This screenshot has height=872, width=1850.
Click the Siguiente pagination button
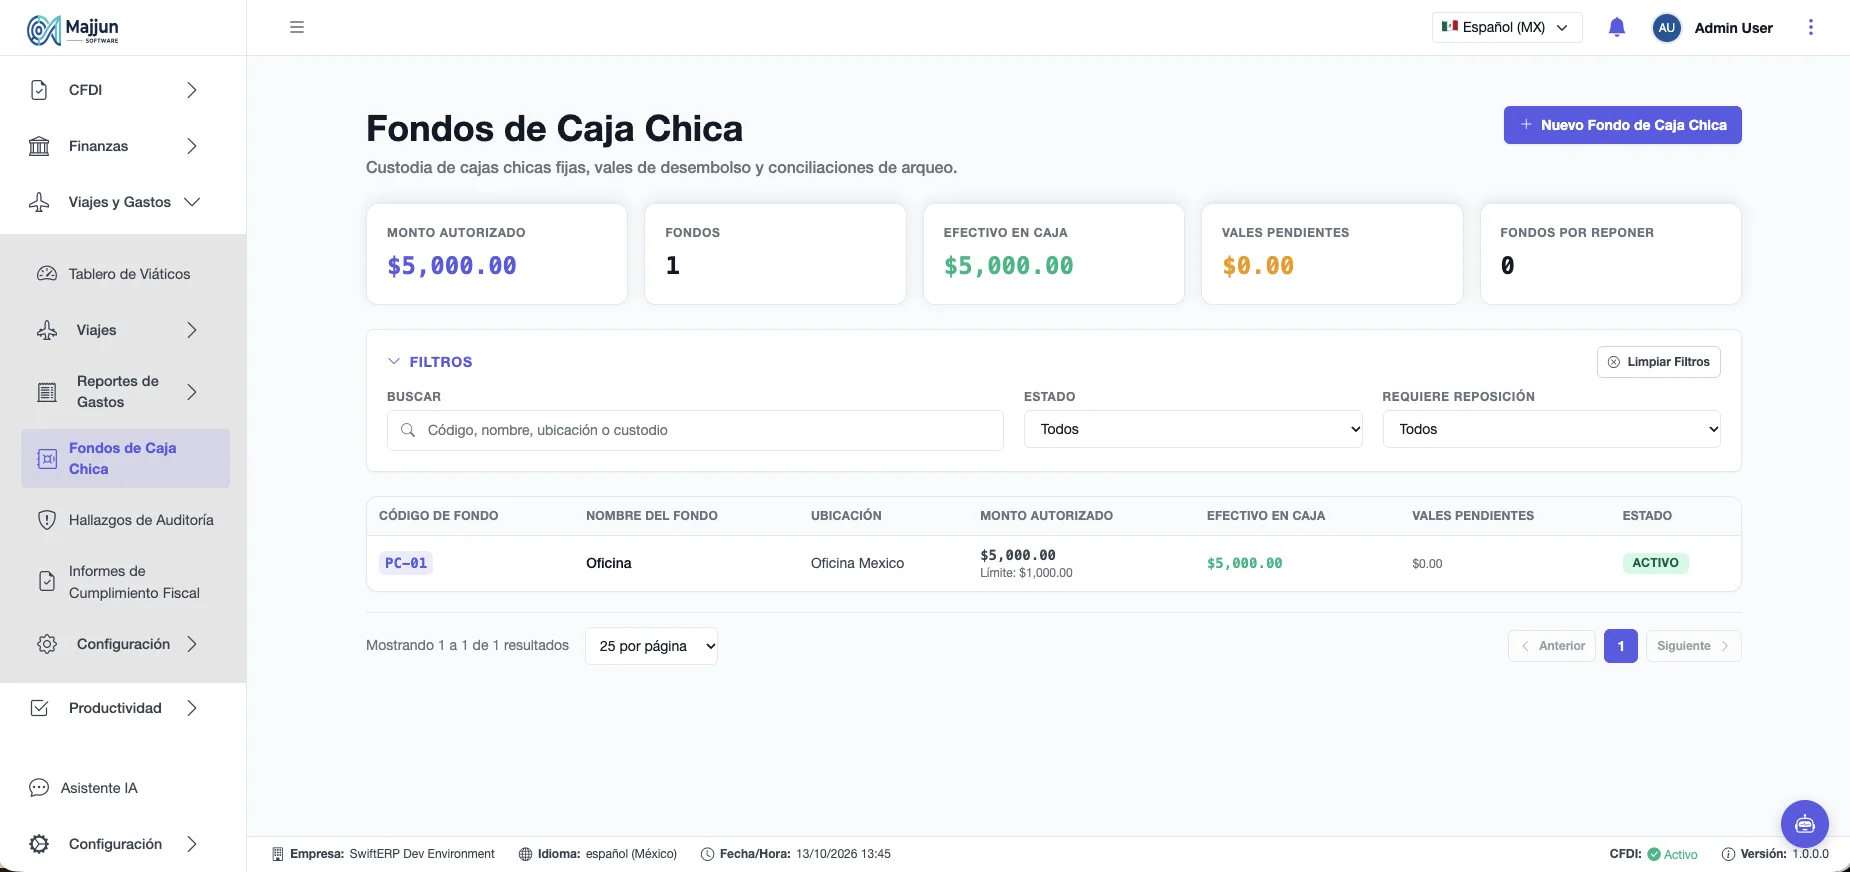(1693, 646)
